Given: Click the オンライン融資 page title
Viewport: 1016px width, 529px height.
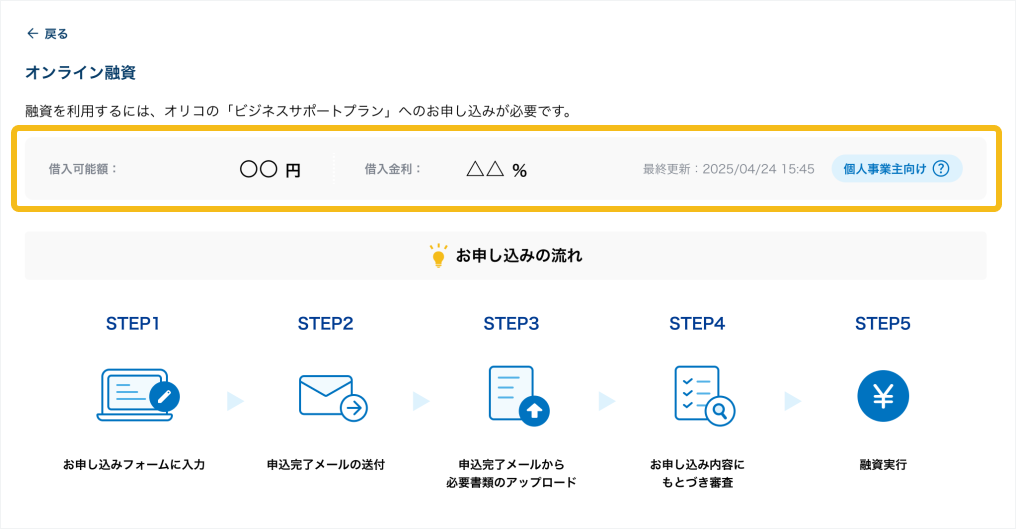Looking at the screenshot, I should [80, 72].
